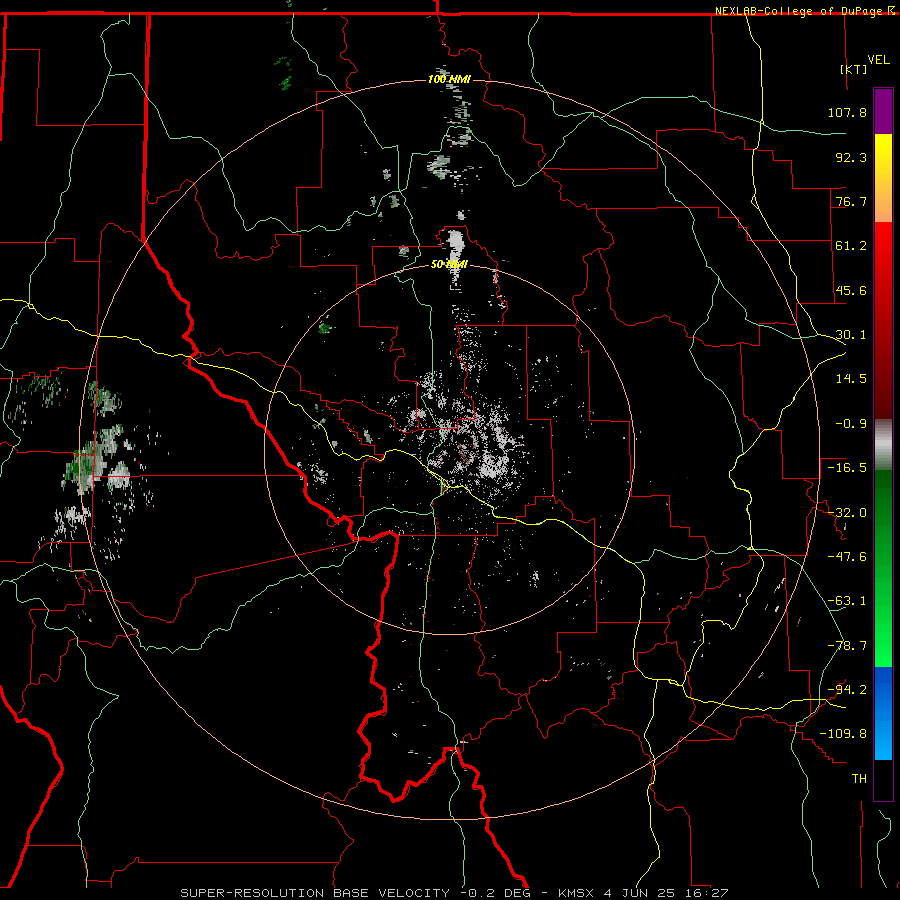Screen dimensions: 900x900
Task: Click the -0.9 velocity scale value
Action: click(851, 424)
